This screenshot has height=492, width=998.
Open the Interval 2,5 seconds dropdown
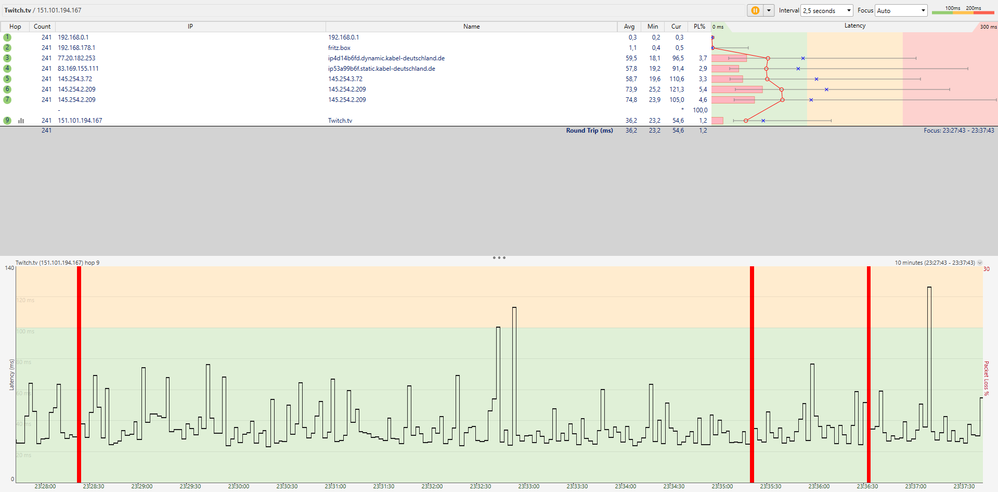tap(827, 10)
